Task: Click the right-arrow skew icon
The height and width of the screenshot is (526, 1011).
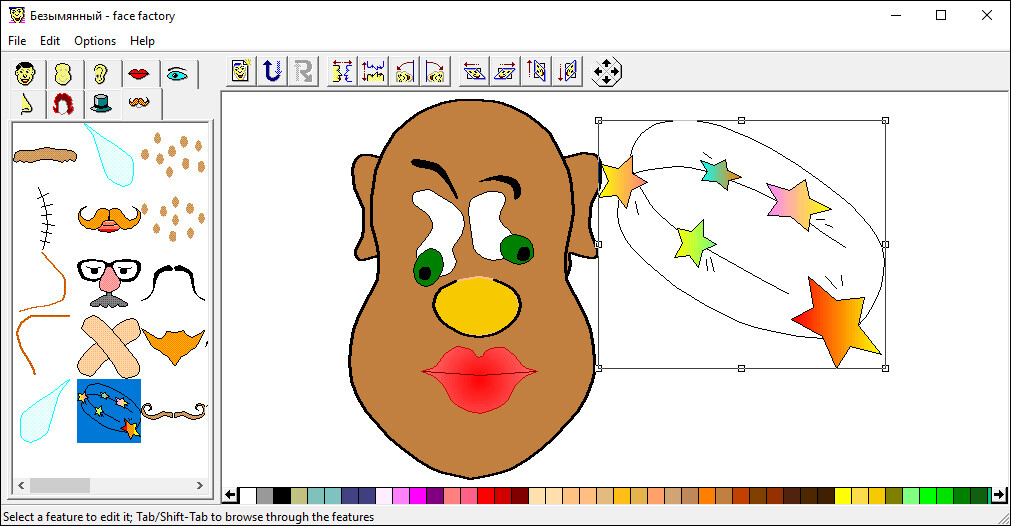Action: [505, 71]
